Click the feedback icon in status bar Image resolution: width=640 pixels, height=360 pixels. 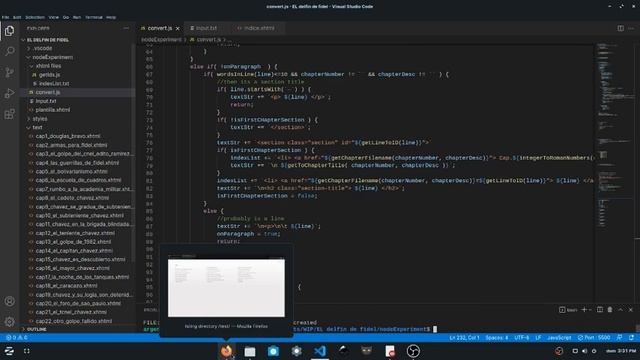(620, 338)
